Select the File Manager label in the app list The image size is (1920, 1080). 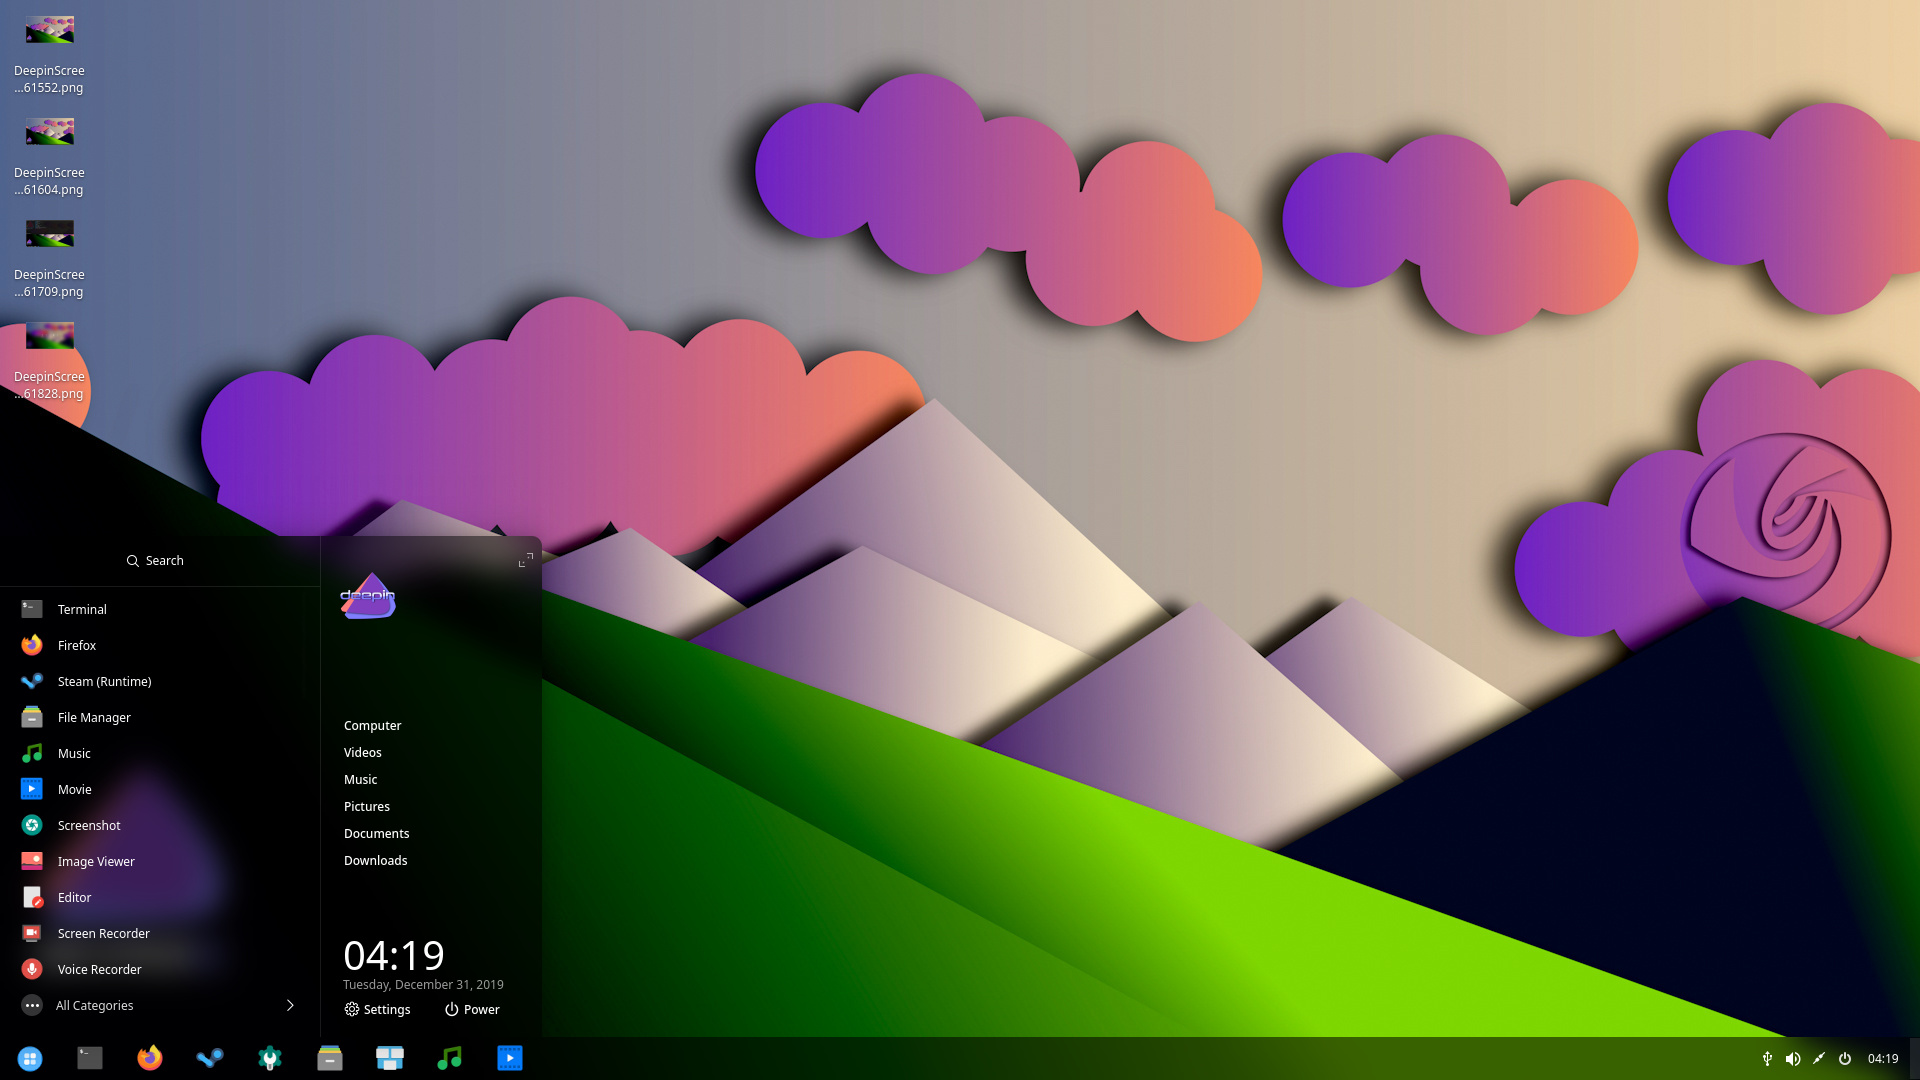[94, 717]
